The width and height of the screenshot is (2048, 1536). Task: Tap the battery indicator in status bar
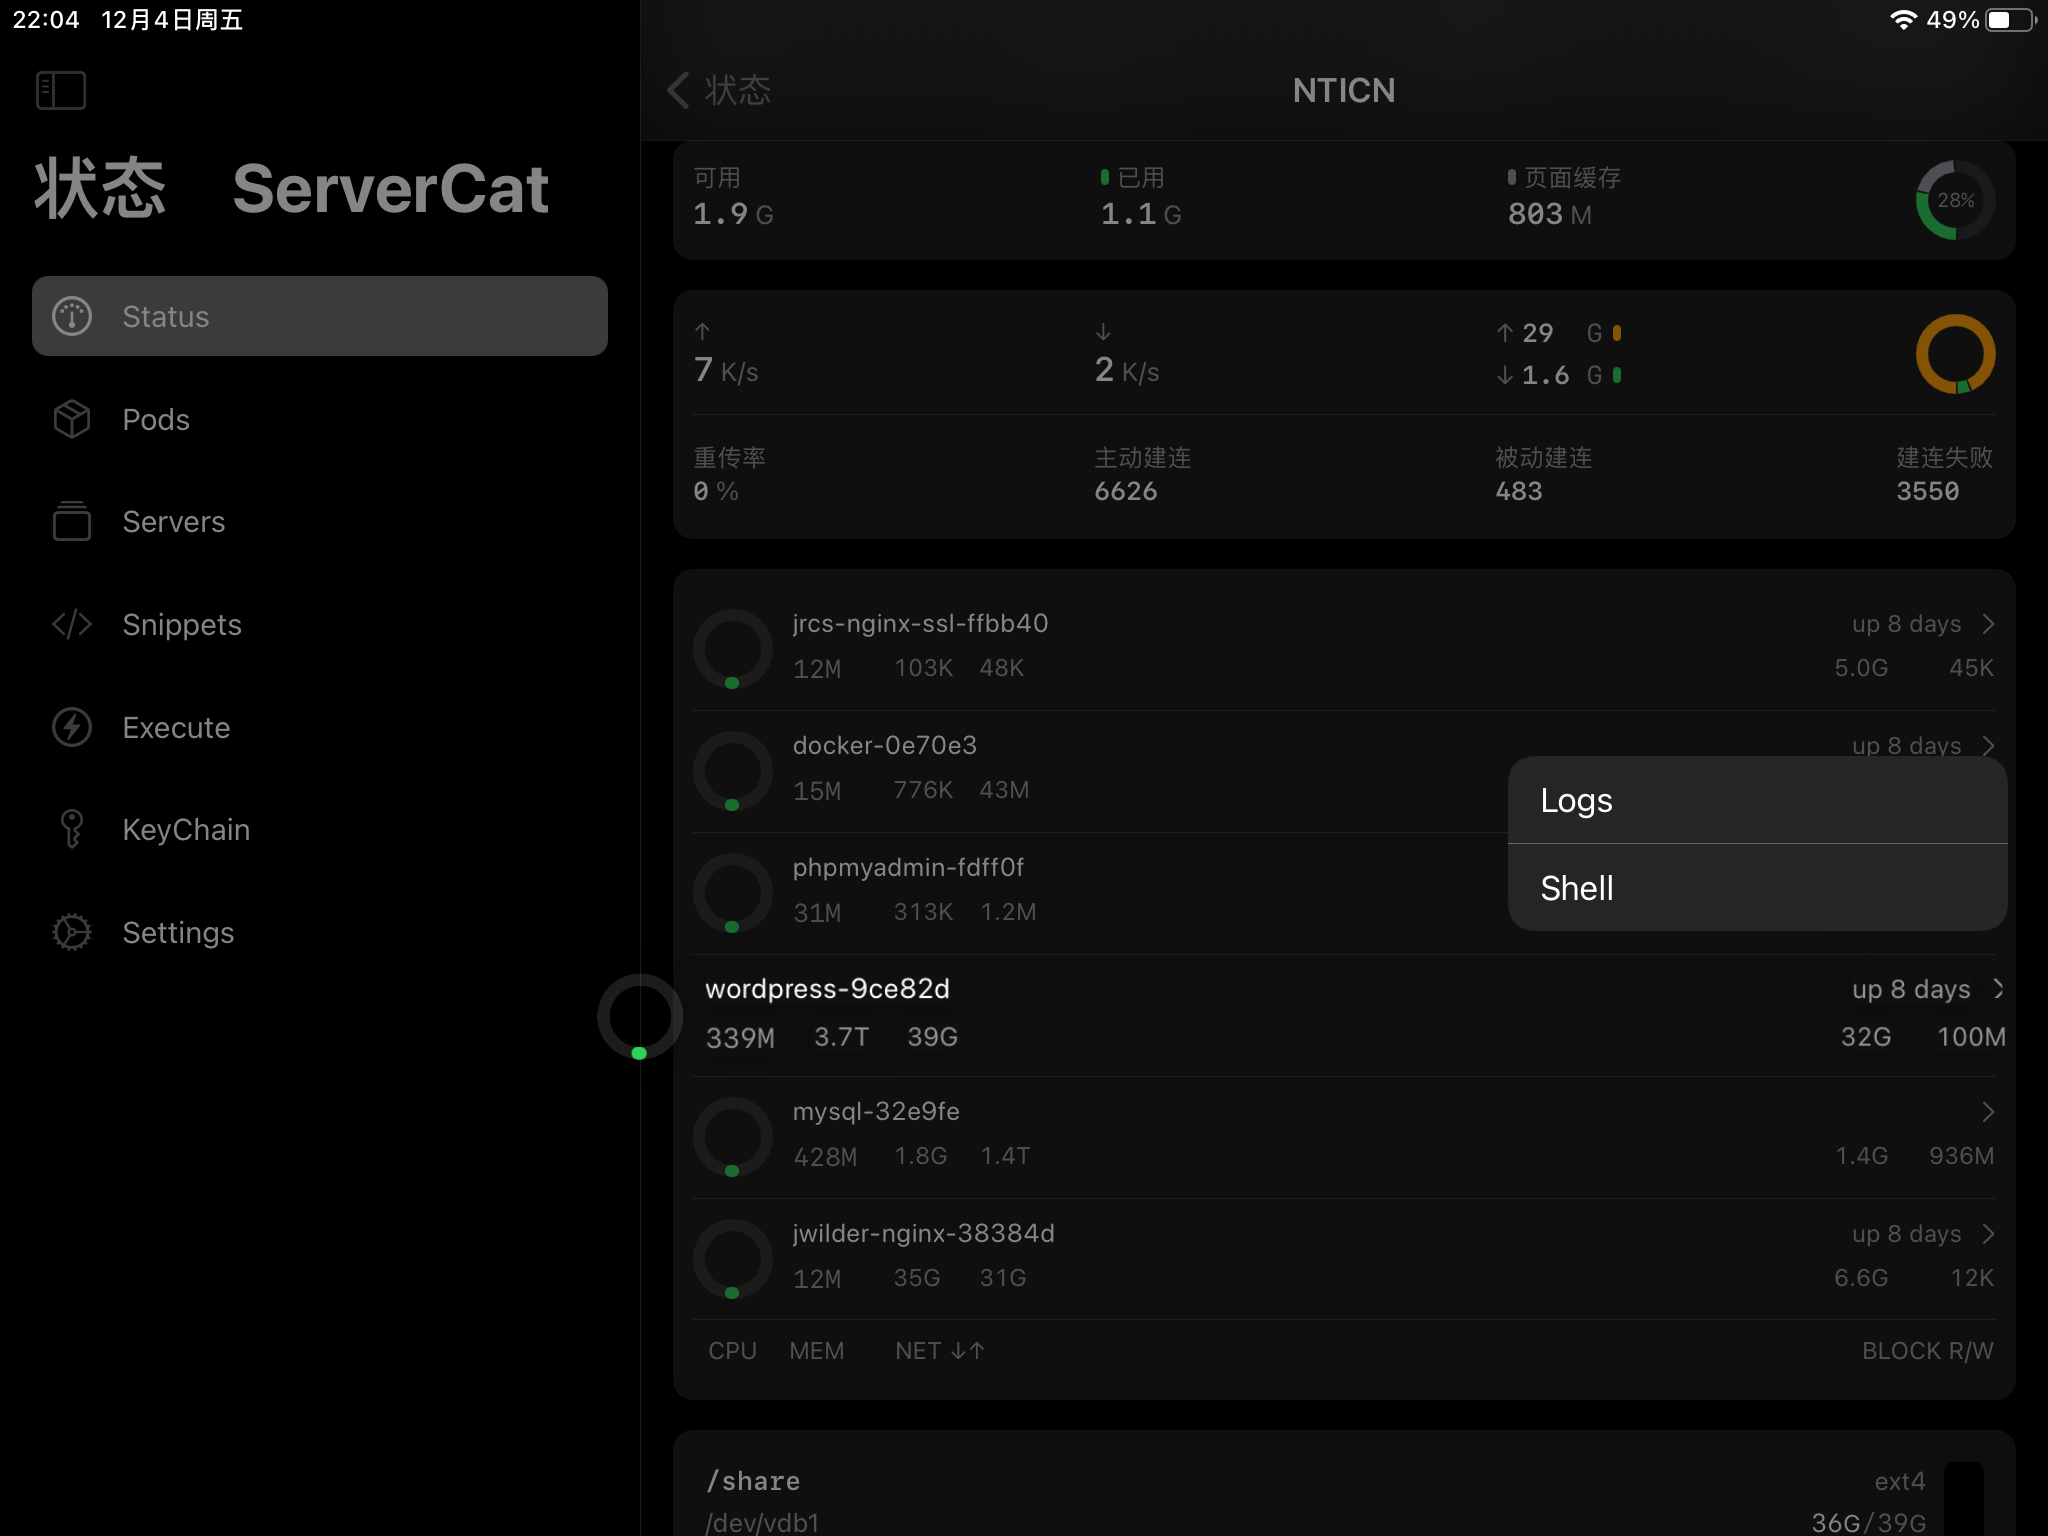[x=2010, y=20]
